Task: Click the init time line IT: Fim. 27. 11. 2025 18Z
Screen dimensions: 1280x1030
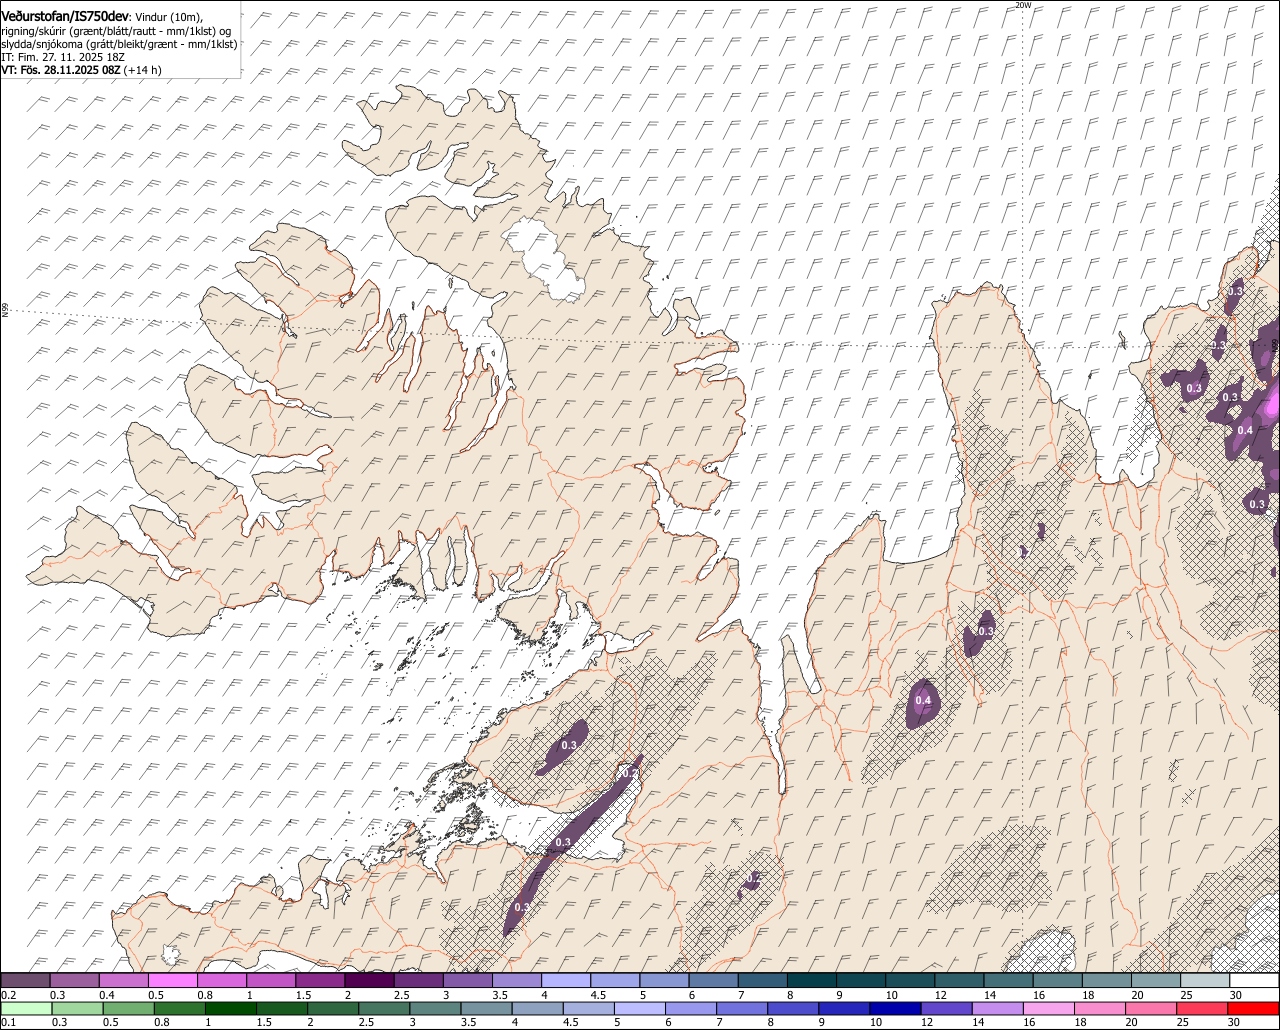Action: [64, 57]
